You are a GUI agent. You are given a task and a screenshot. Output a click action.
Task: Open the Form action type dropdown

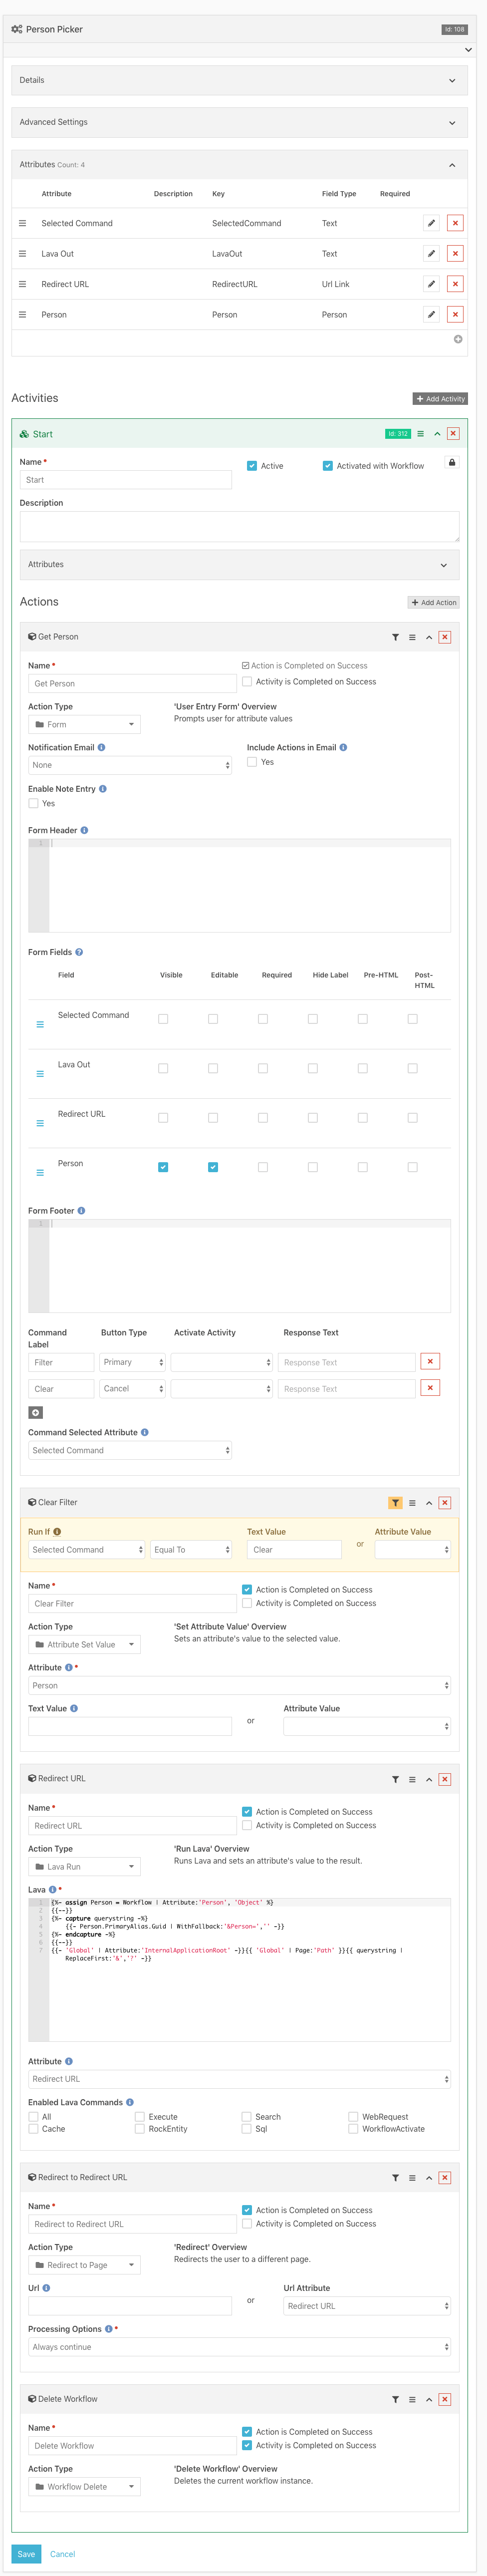84,724
